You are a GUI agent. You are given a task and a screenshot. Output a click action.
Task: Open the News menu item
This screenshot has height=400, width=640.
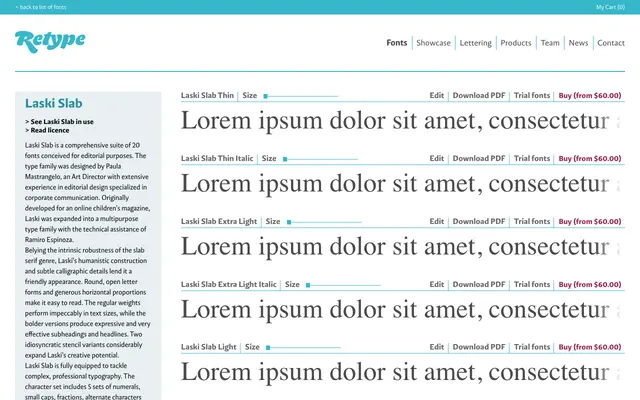point(578,43)
